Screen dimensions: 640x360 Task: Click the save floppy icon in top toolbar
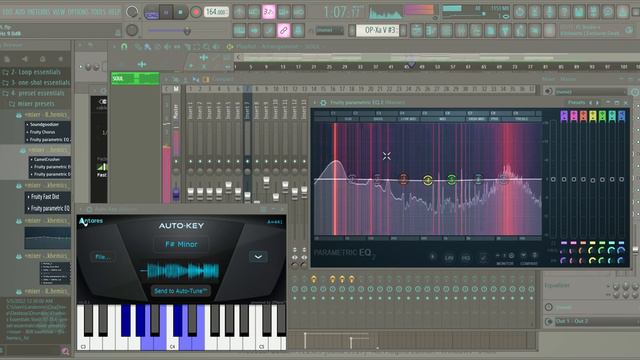point(579,12)
